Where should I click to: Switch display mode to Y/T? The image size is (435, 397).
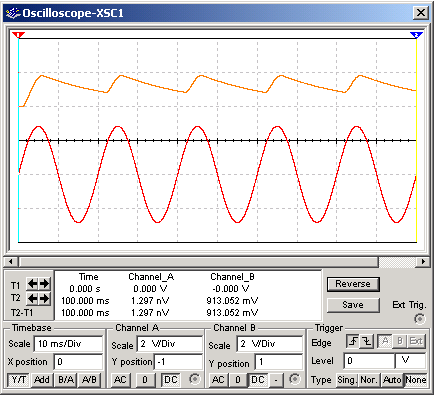tap(19, 380)
